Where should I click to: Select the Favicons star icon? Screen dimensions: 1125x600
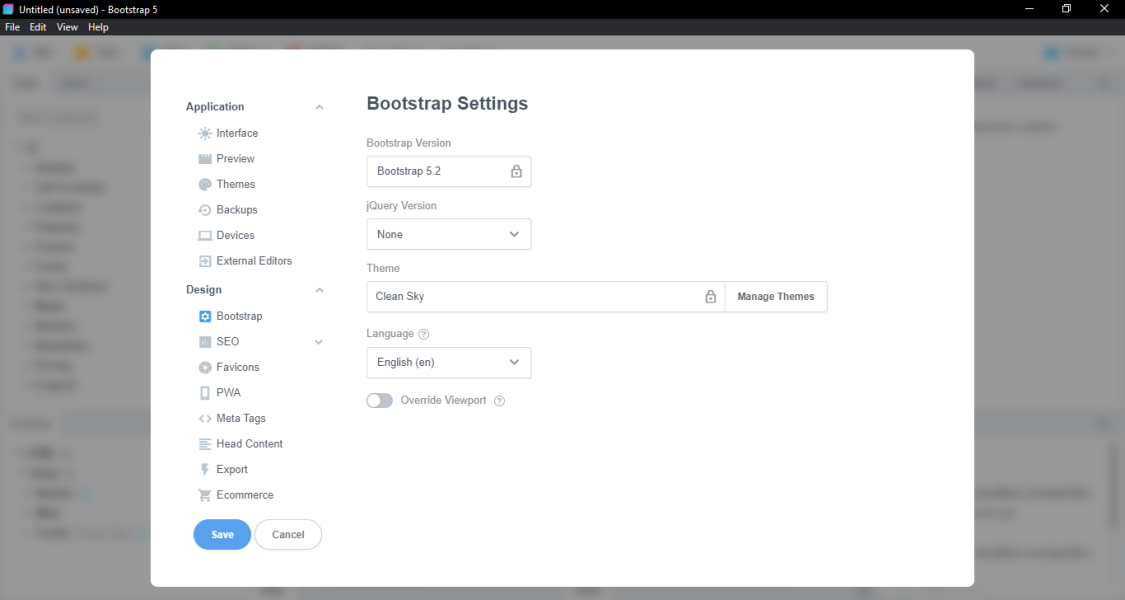click(204, 367)
